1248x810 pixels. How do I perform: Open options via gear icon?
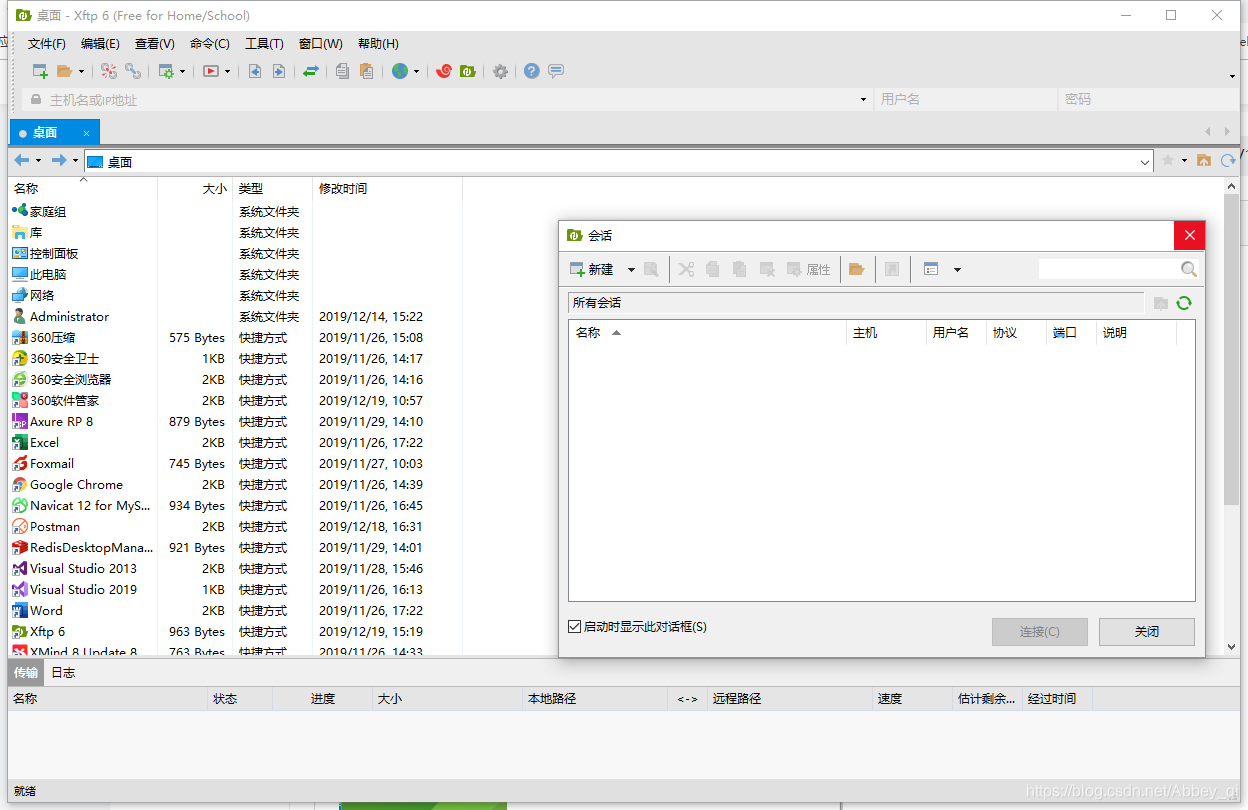(500, 71)
